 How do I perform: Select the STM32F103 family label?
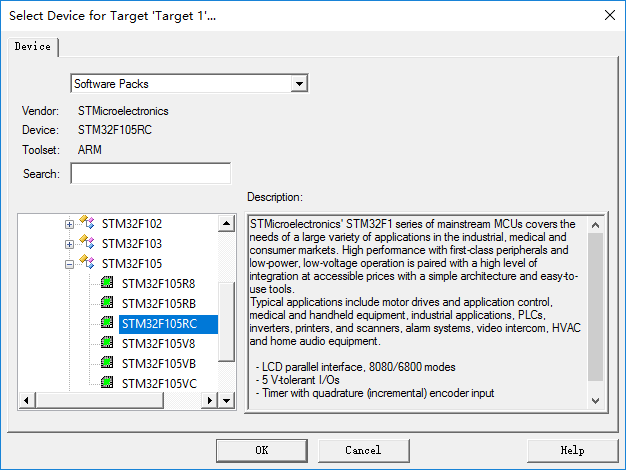[132, 244]
